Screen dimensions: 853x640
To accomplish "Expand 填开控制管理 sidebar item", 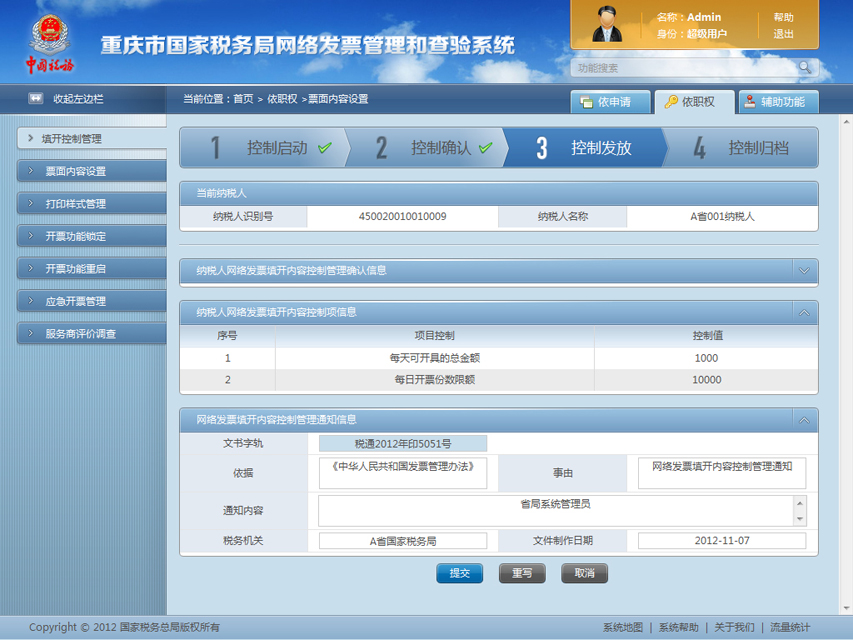I will tap(92, 139).
